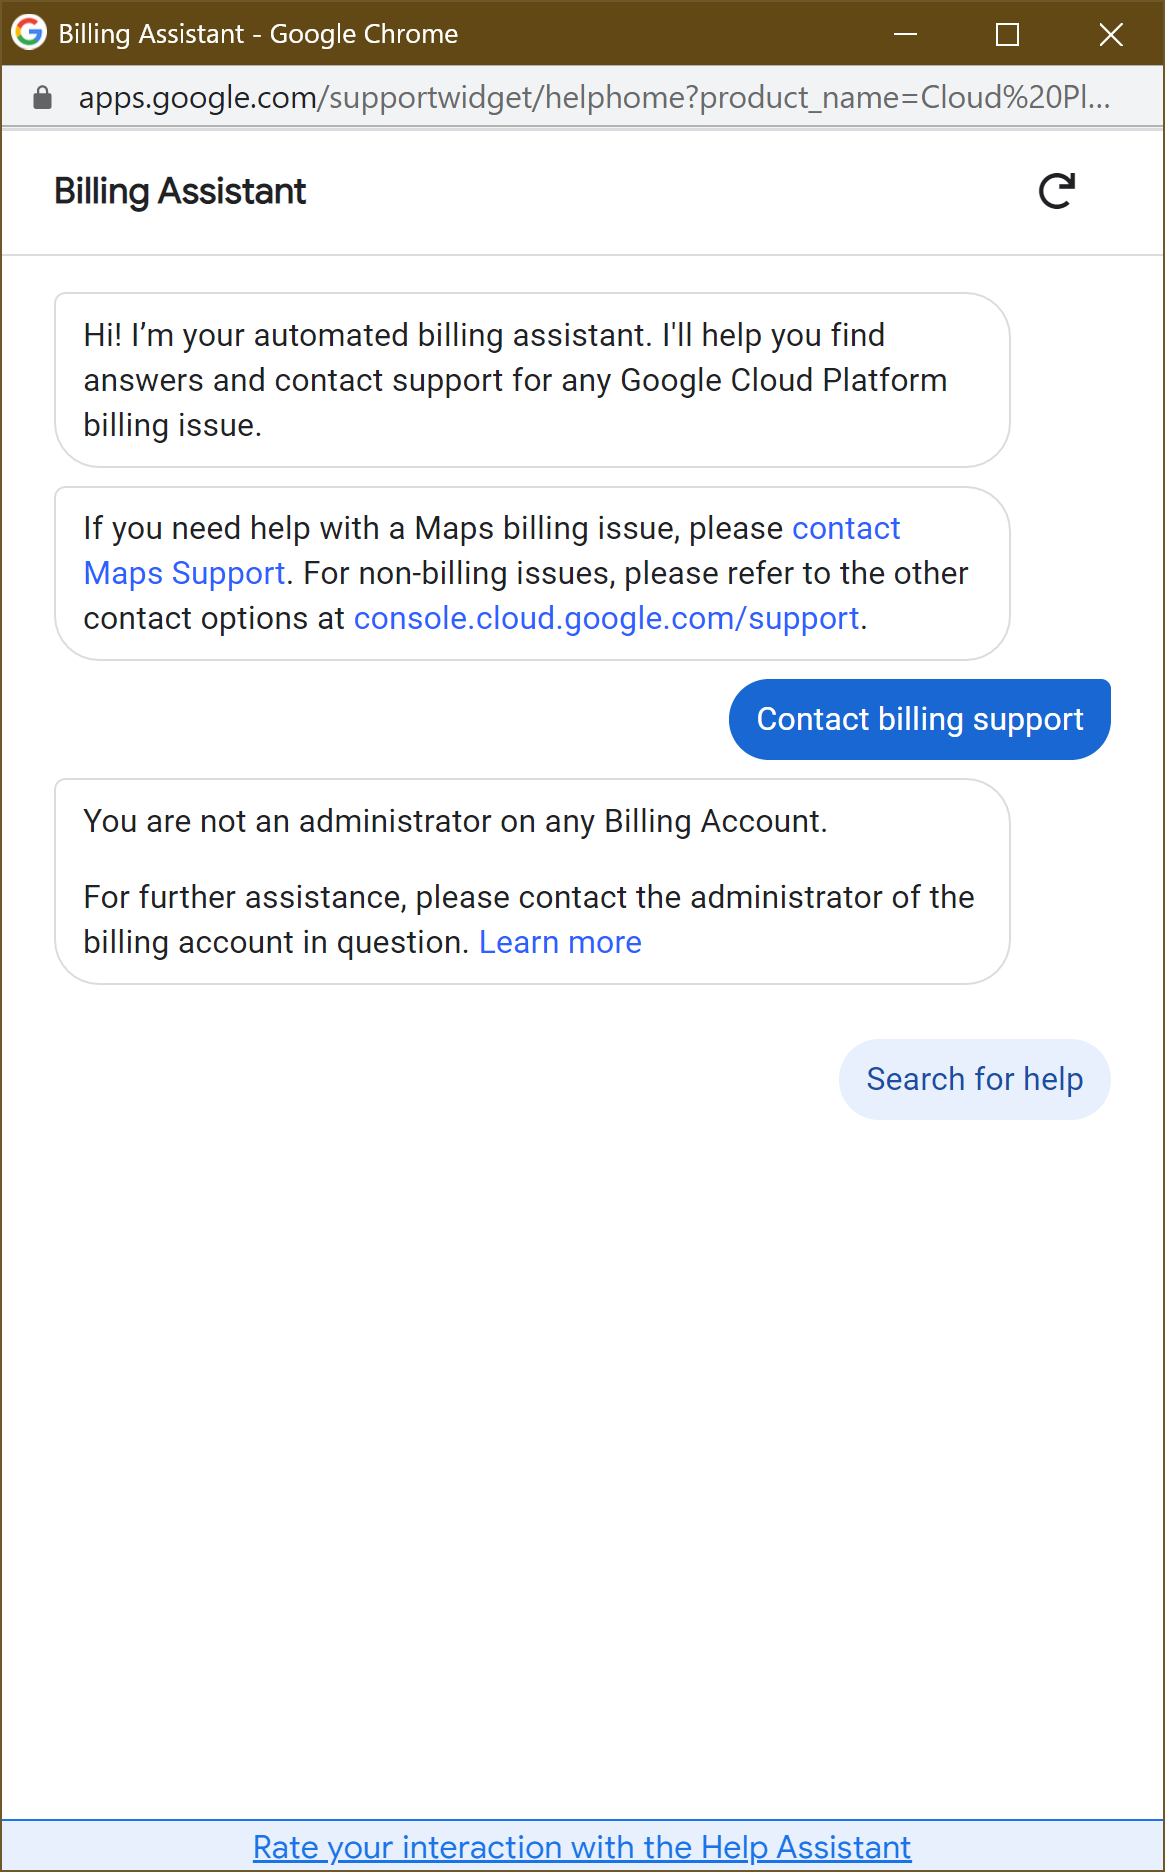
Task: Click the 'For further assistance' paragraph text
Action: (528, 897)
